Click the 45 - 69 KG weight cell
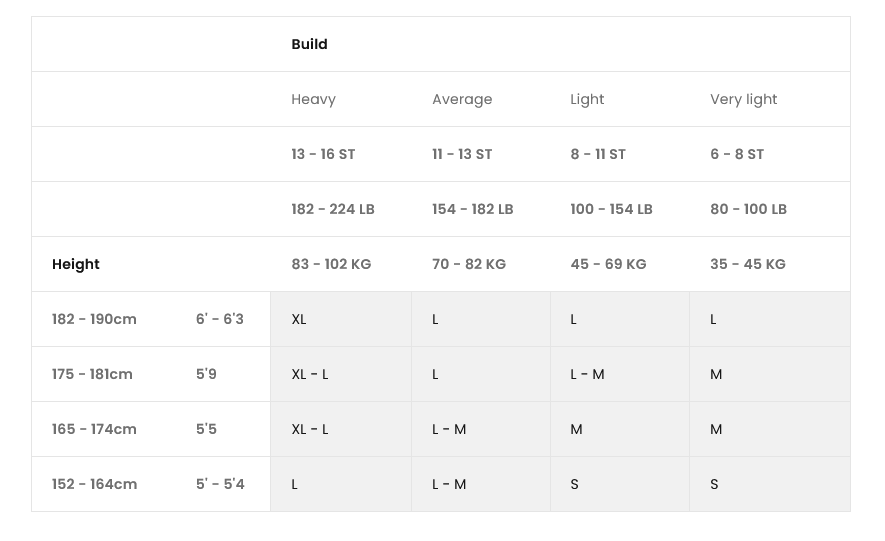This screenshot has height=541, width=885. click(x=608, y=264)
